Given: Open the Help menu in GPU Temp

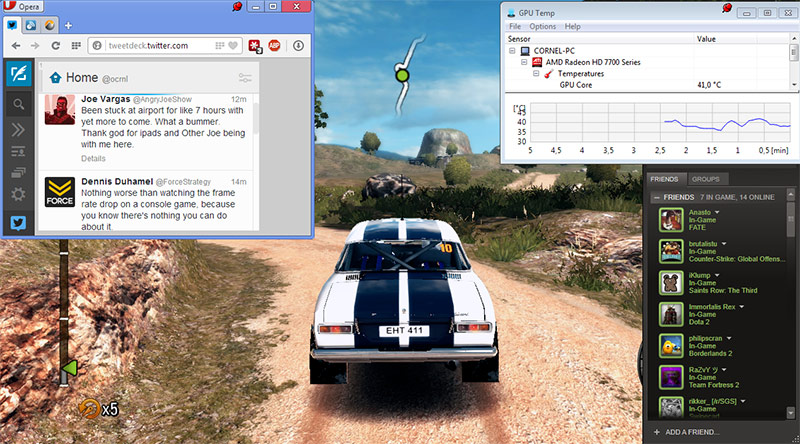Looking at the screenshot, I should click(x=572, y=27).
